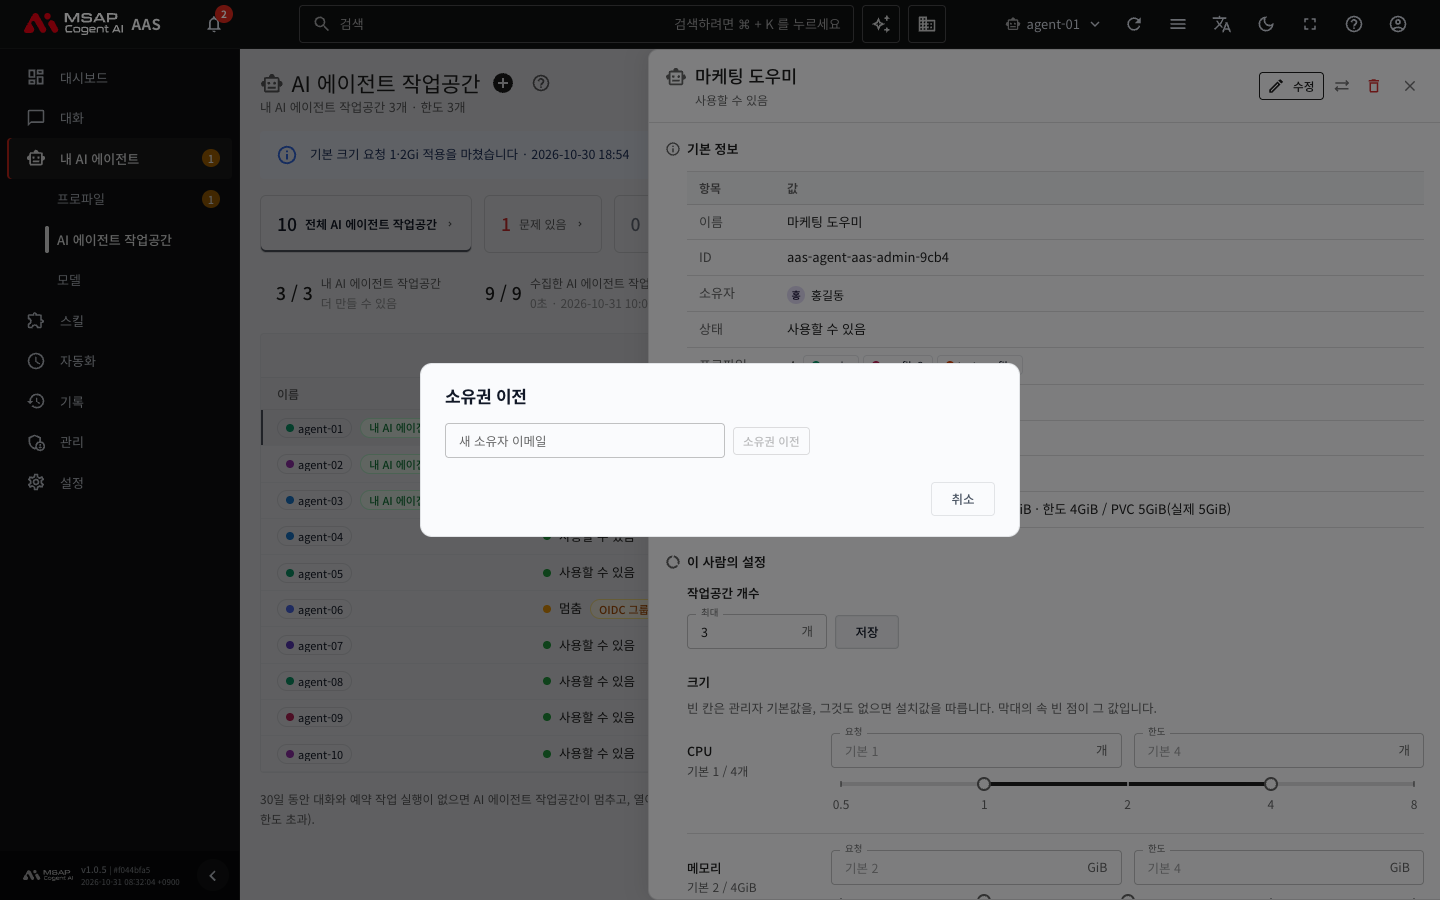Click the 저장 button
The width and height of the screenshot is (1440, 900).
(867, 632)
